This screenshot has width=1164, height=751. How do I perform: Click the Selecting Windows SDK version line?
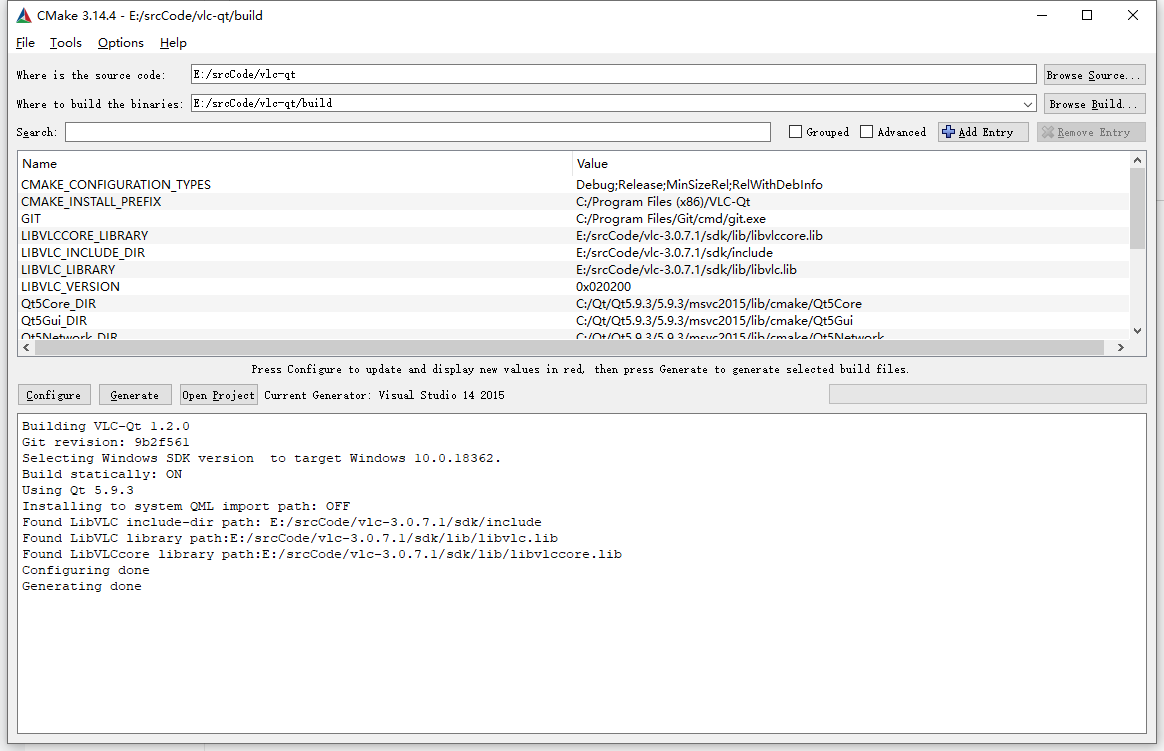(261, 459)
